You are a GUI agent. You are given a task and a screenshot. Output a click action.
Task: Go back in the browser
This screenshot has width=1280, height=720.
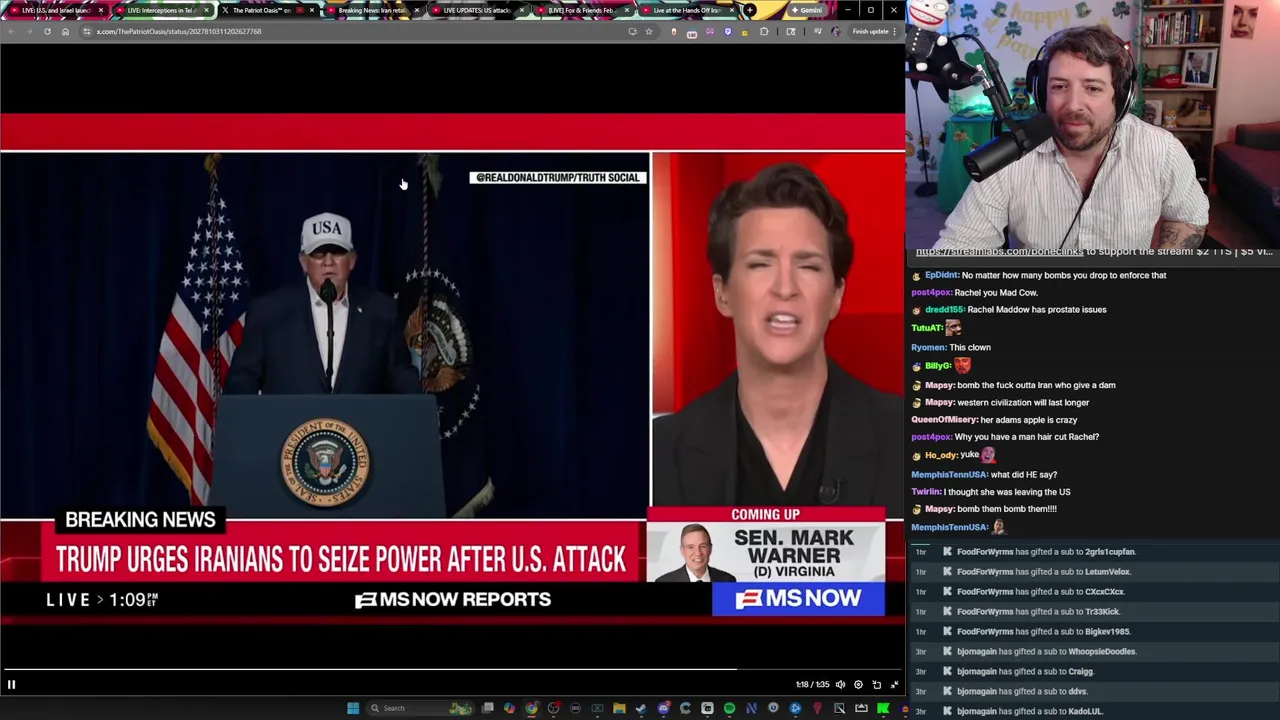10,31
